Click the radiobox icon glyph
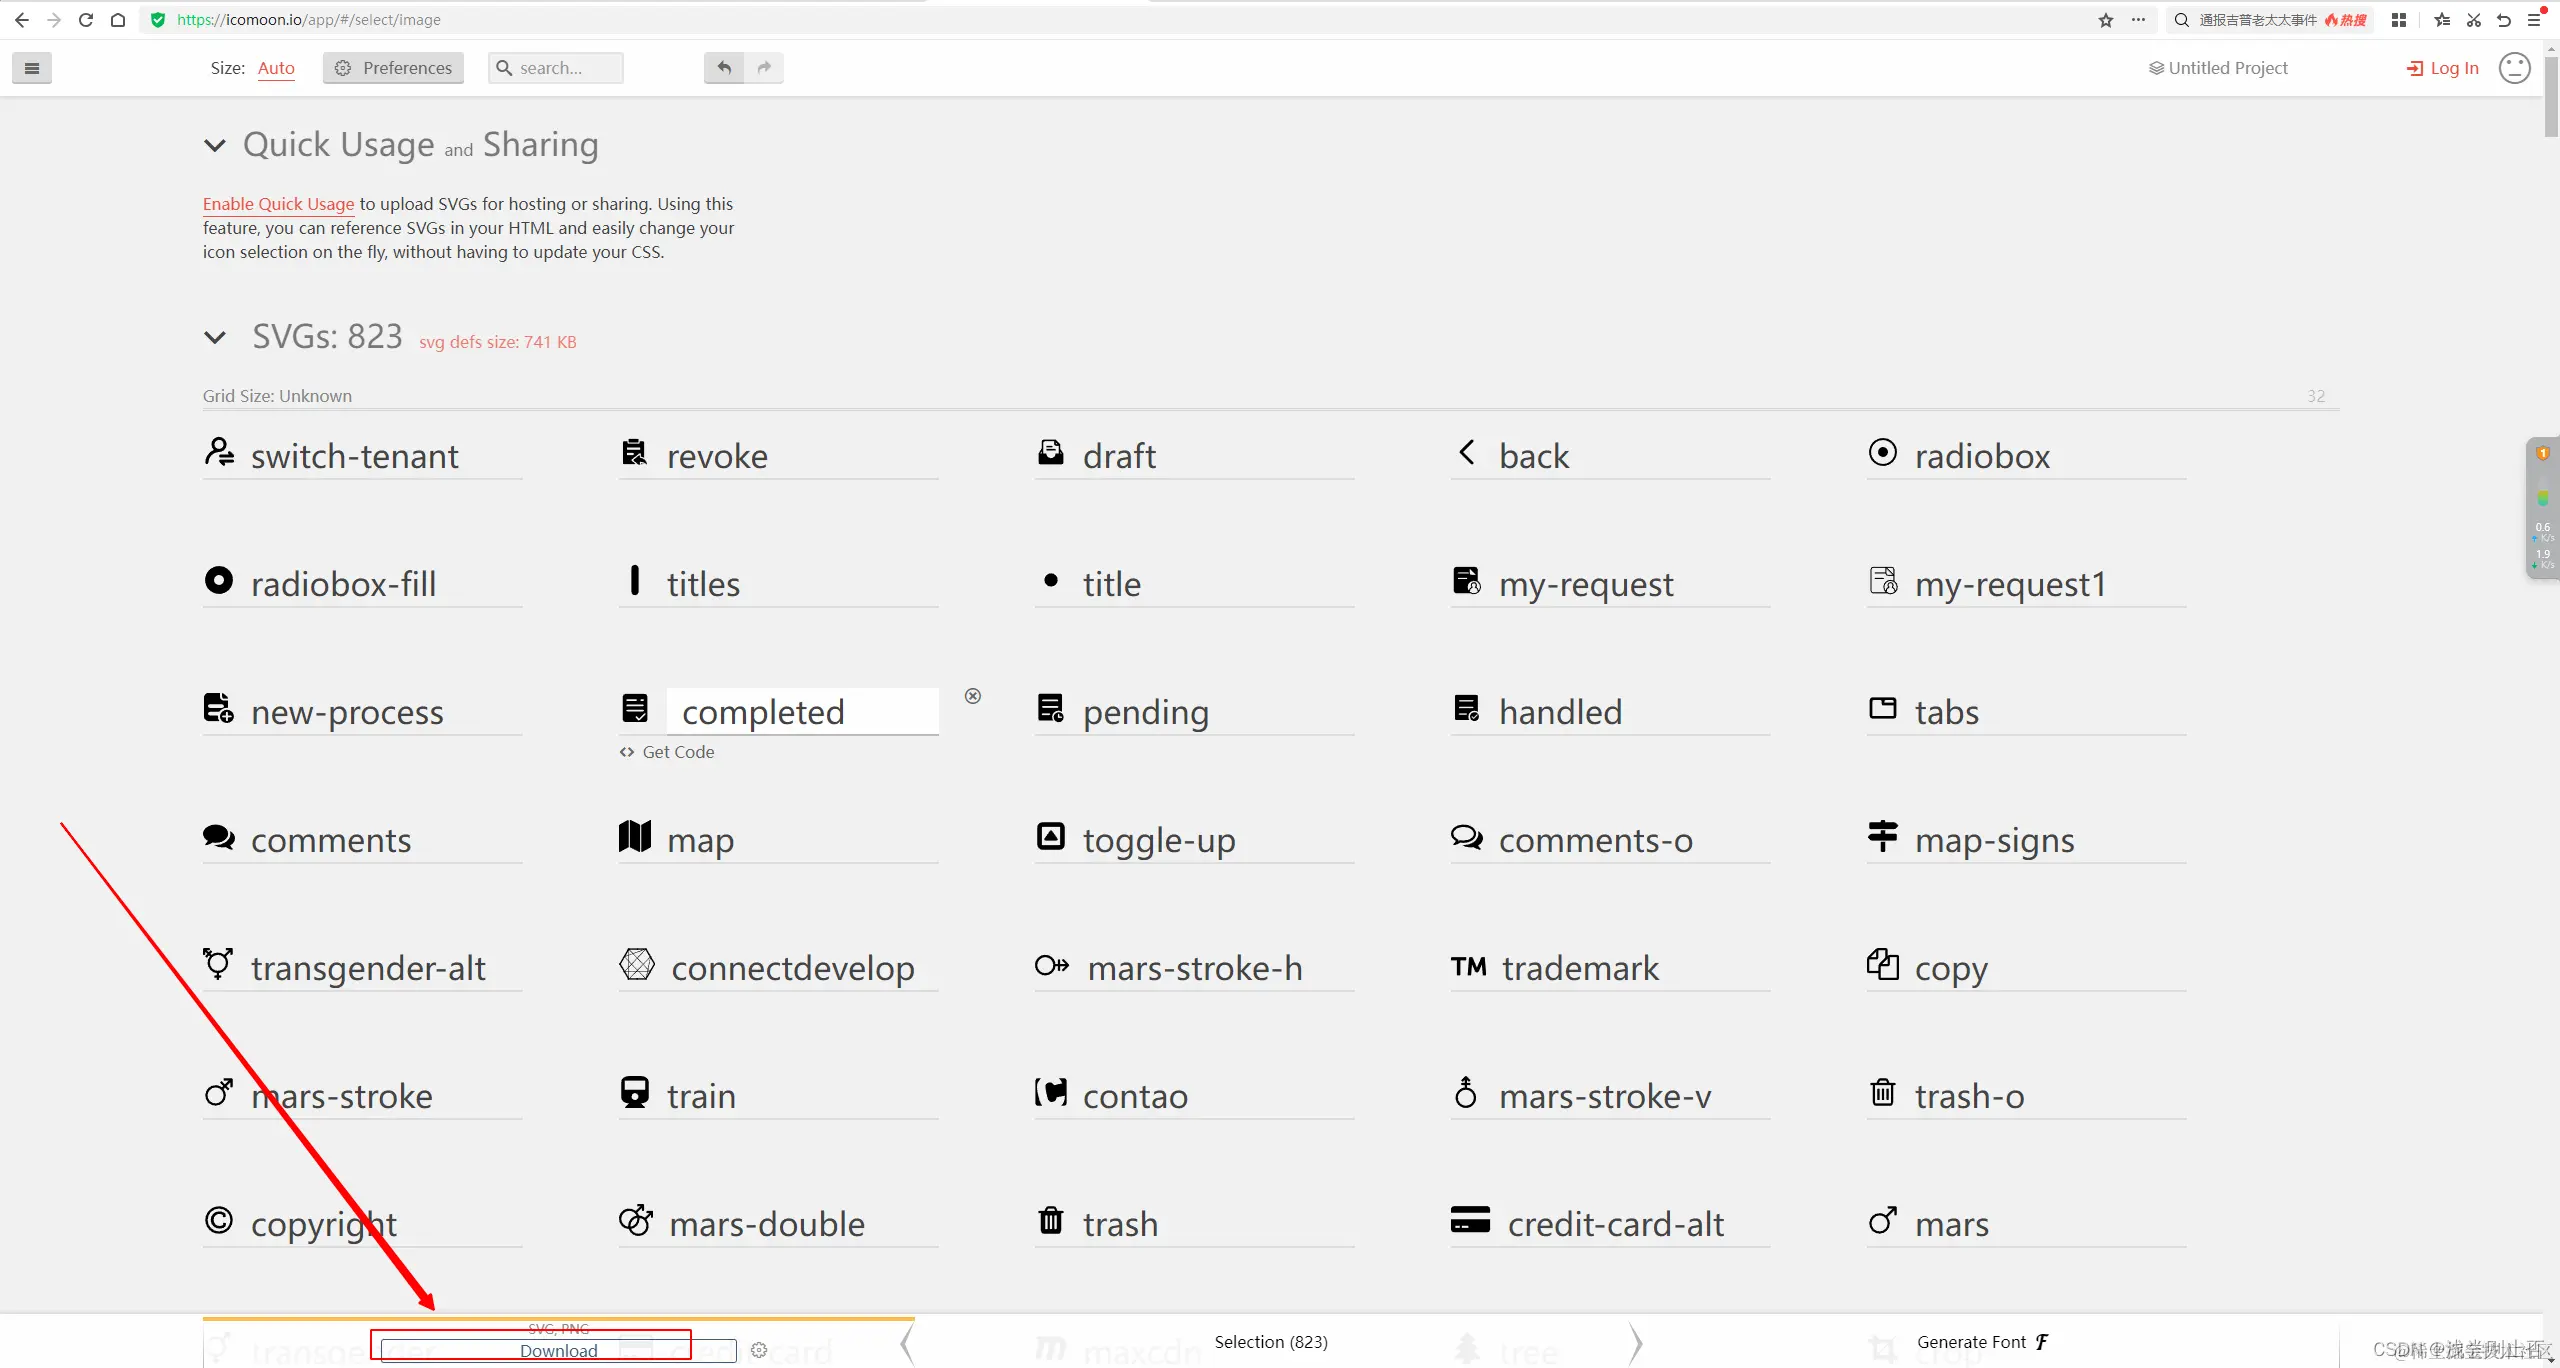 (1882, 453)
